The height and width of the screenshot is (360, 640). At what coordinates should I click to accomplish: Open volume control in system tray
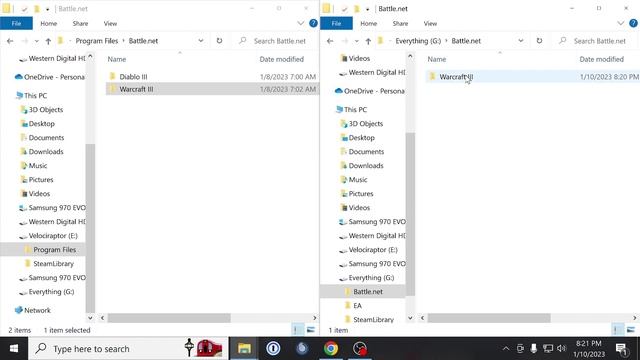point(562,348)
